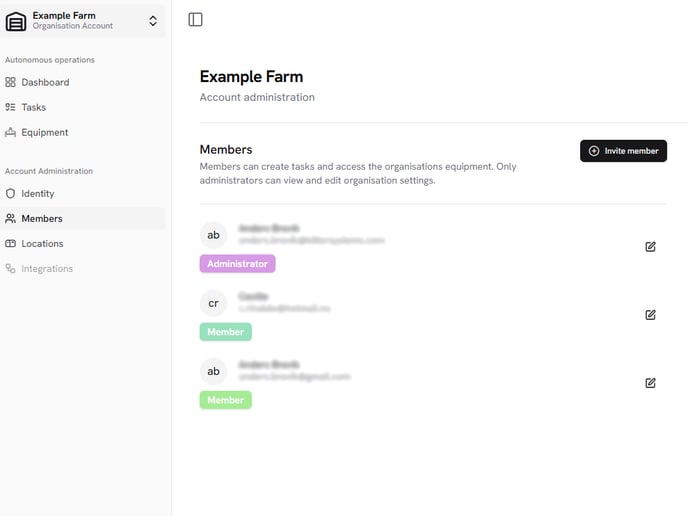Go to Equipment in the sidebar
The height and width of the screenshot is (516, 688).
45,132
